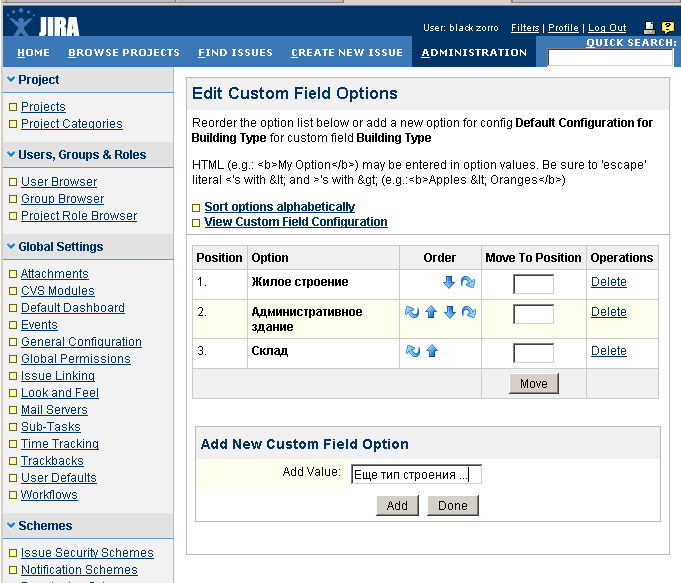Click the Move button

point(534,384)
